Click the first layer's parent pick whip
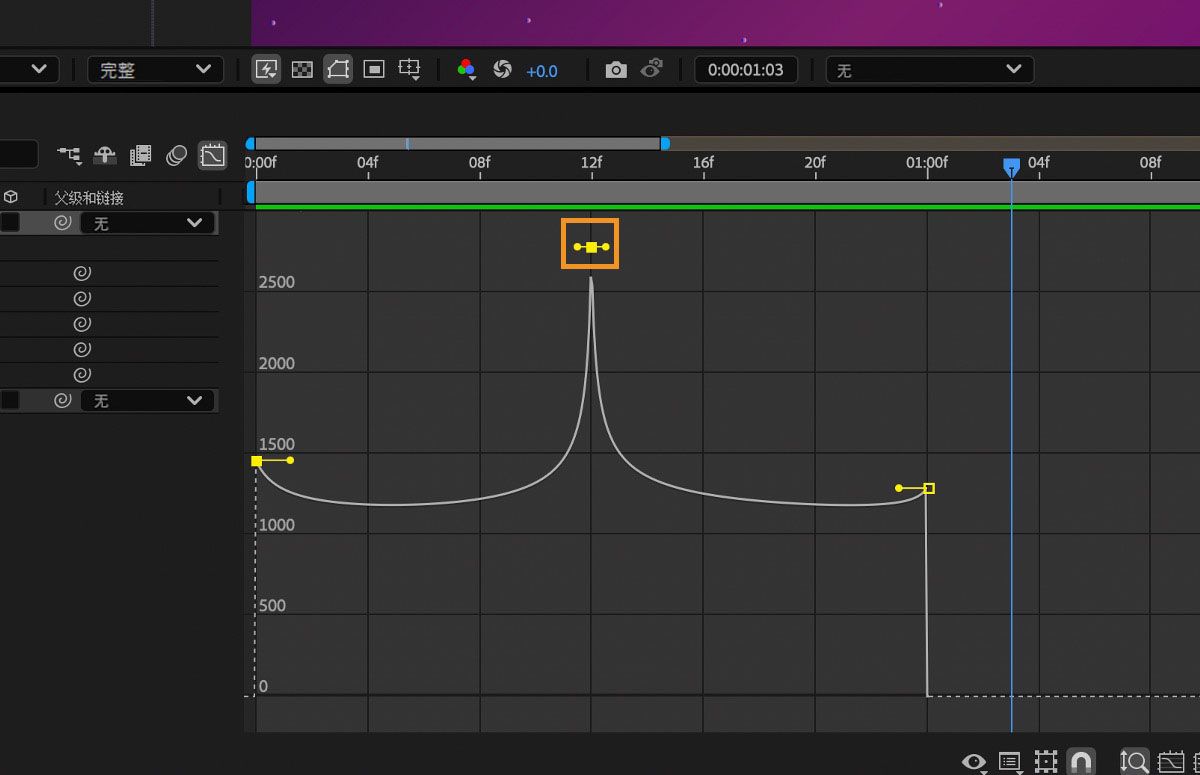This screenshot has width=1200, height=775. (x=62, y=223)
